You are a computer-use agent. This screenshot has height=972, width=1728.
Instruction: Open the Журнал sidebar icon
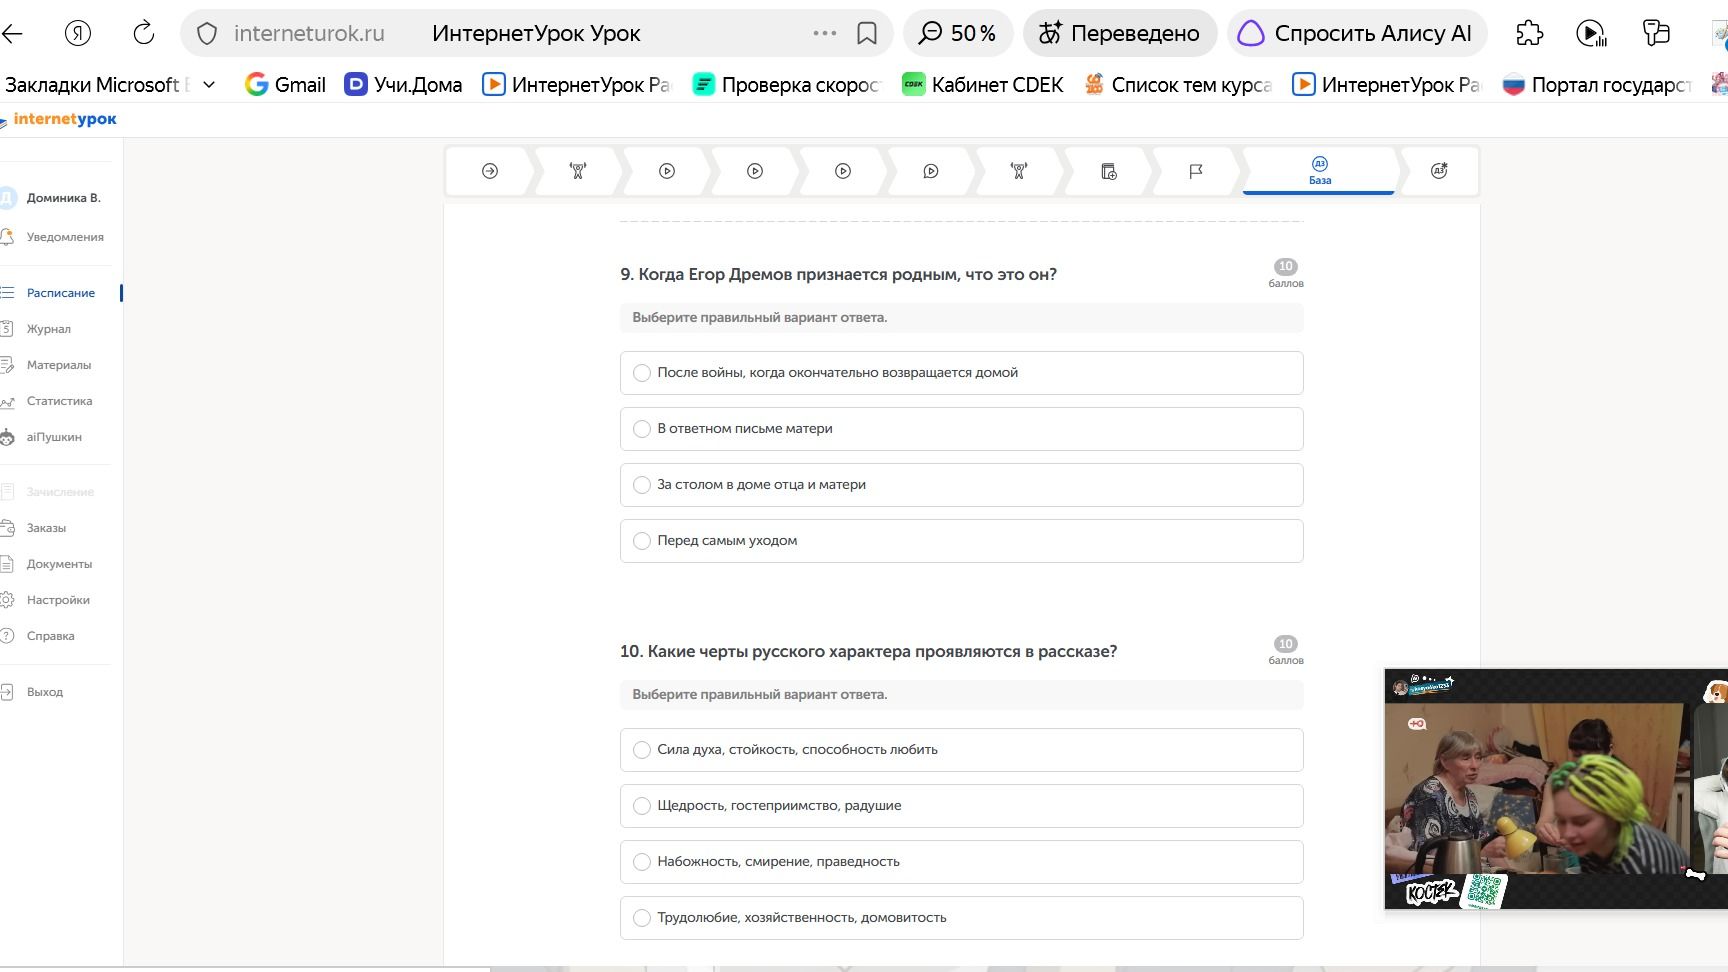point(7,329)
